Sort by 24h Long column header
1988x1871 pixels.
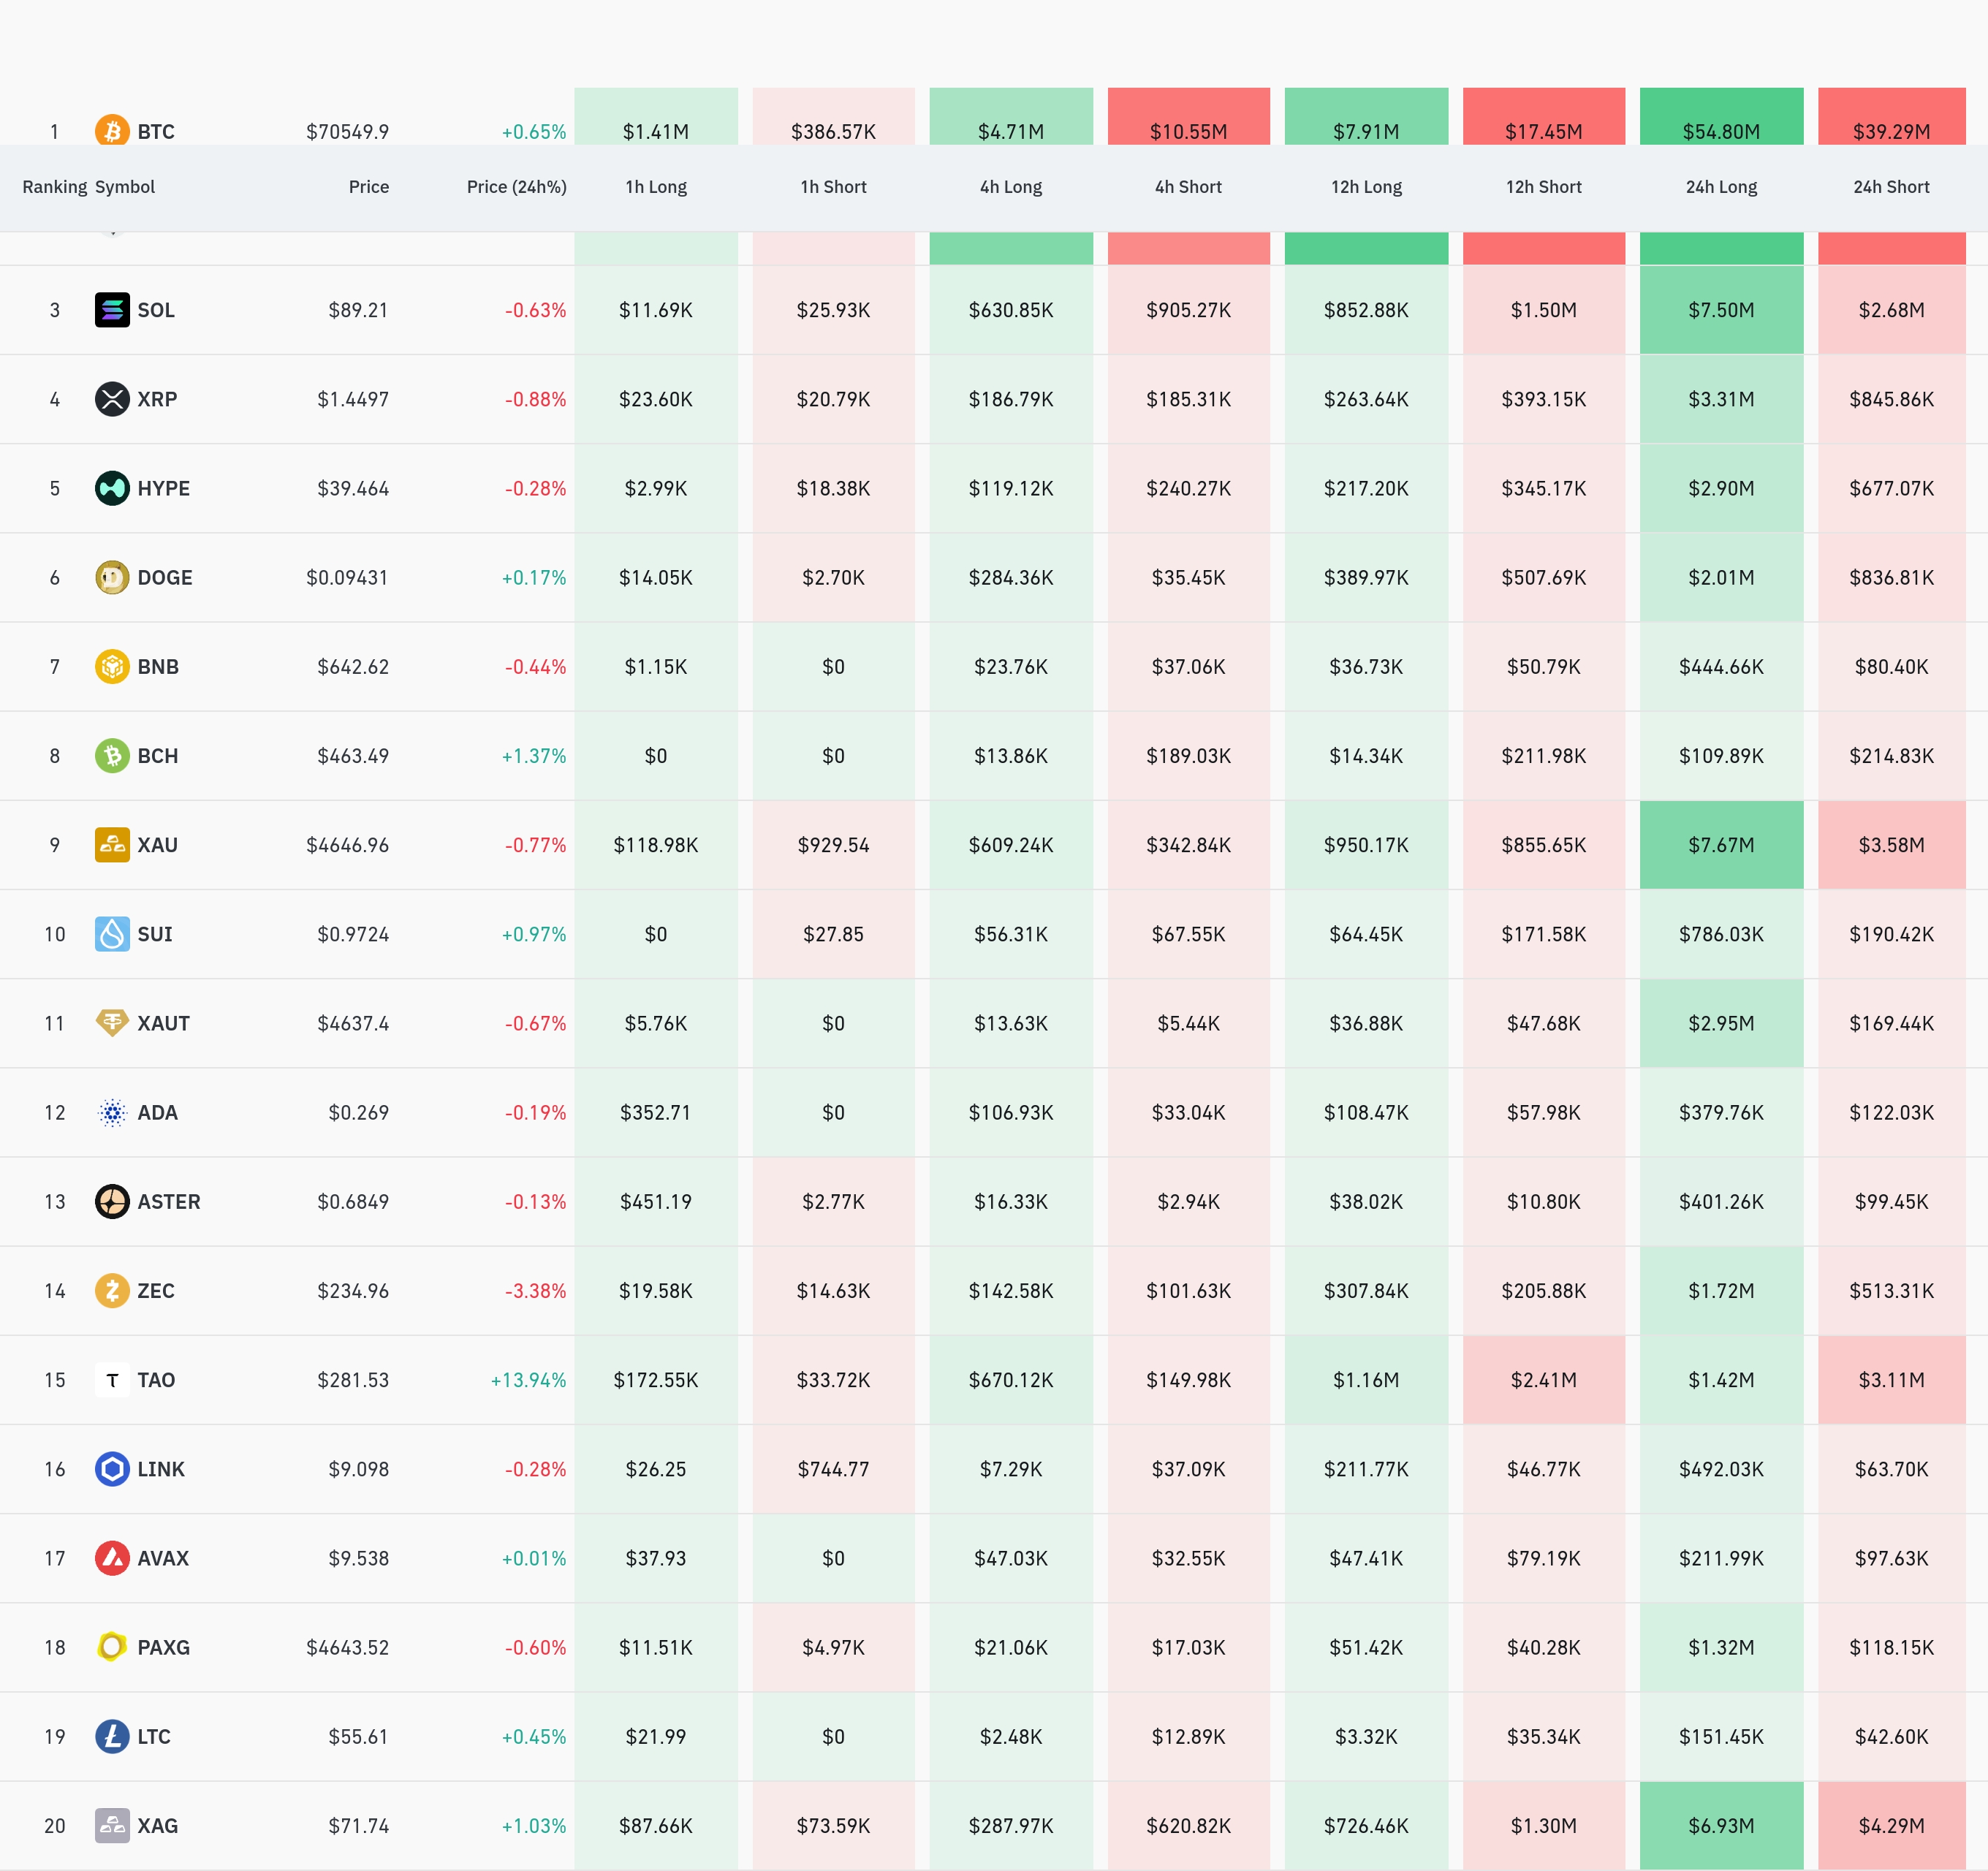(x=1721, y=187)
